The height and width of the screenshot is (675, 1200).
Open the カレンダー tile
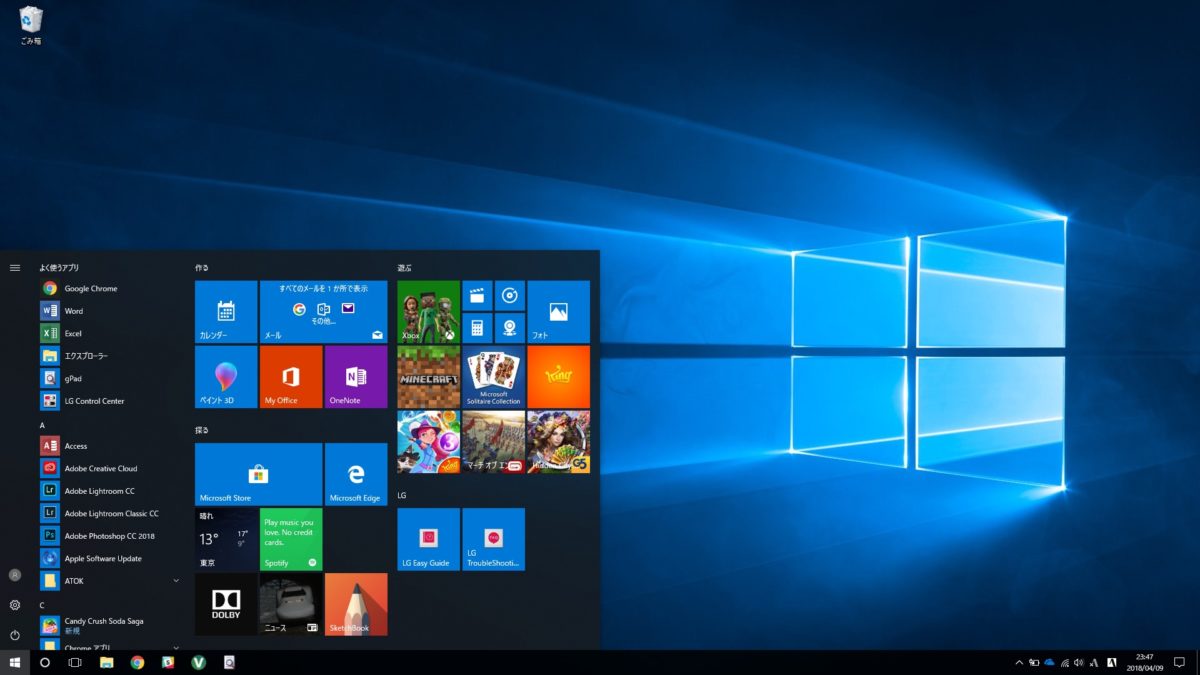click(226, 312)
